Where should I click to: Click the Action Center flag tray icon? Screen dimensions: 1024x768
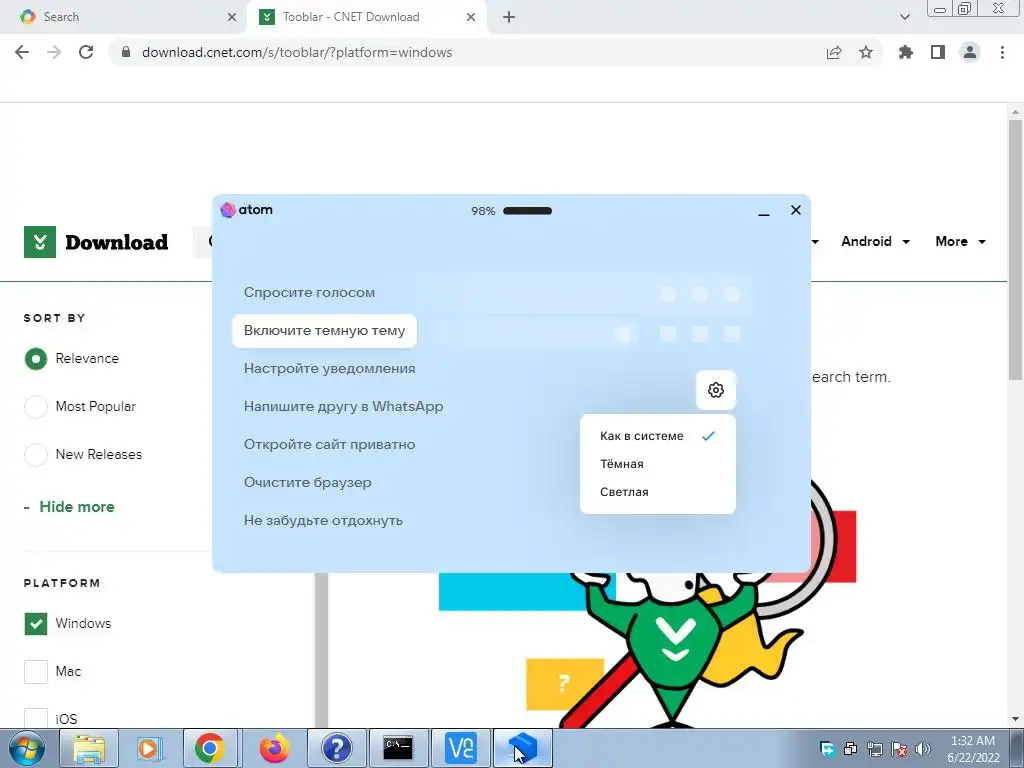(x=899, y=749)
